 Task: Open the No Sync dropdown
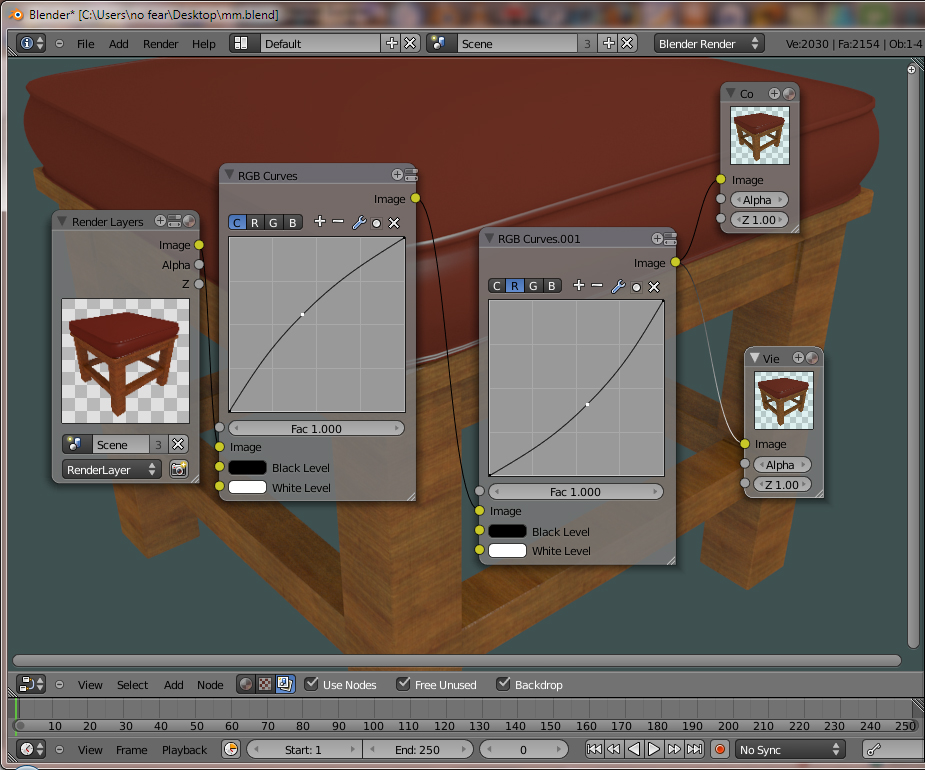pos(790,749)
